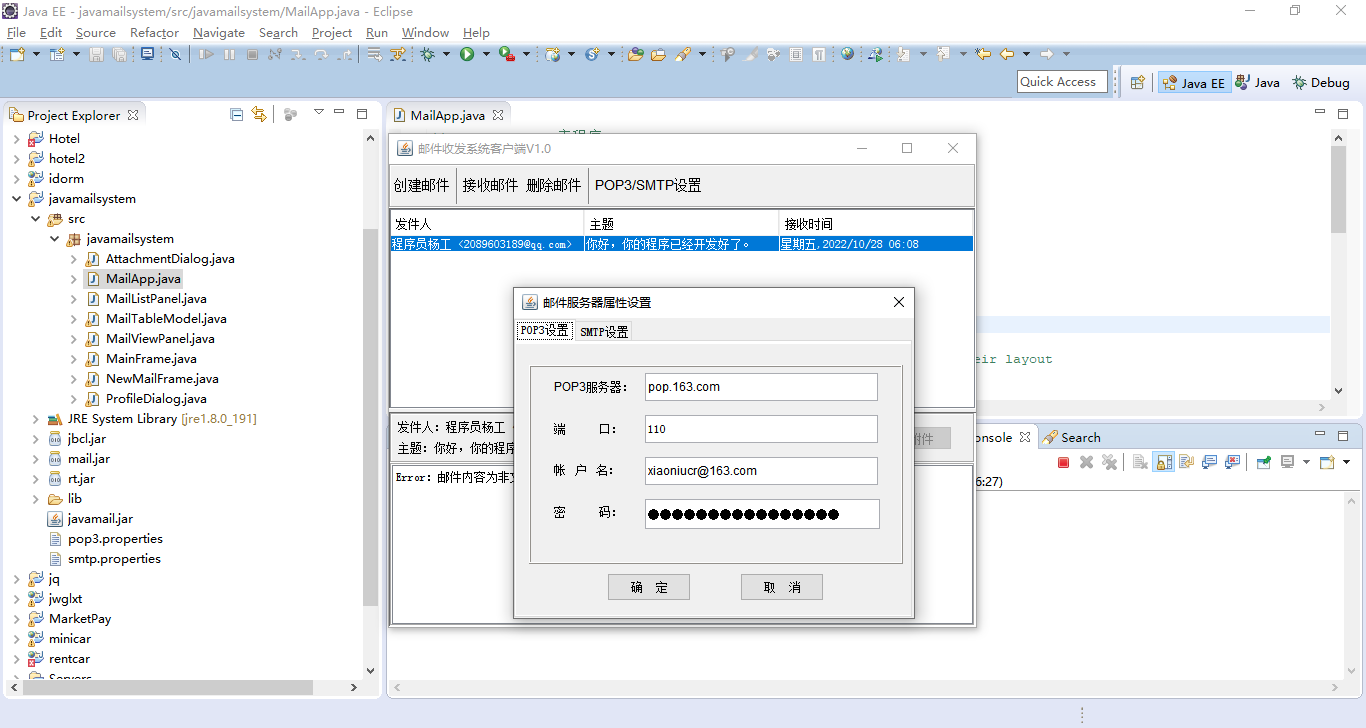Switch to the Search view tab
The width and height of the screenshot is (1366, 728).
point(1071,437)
